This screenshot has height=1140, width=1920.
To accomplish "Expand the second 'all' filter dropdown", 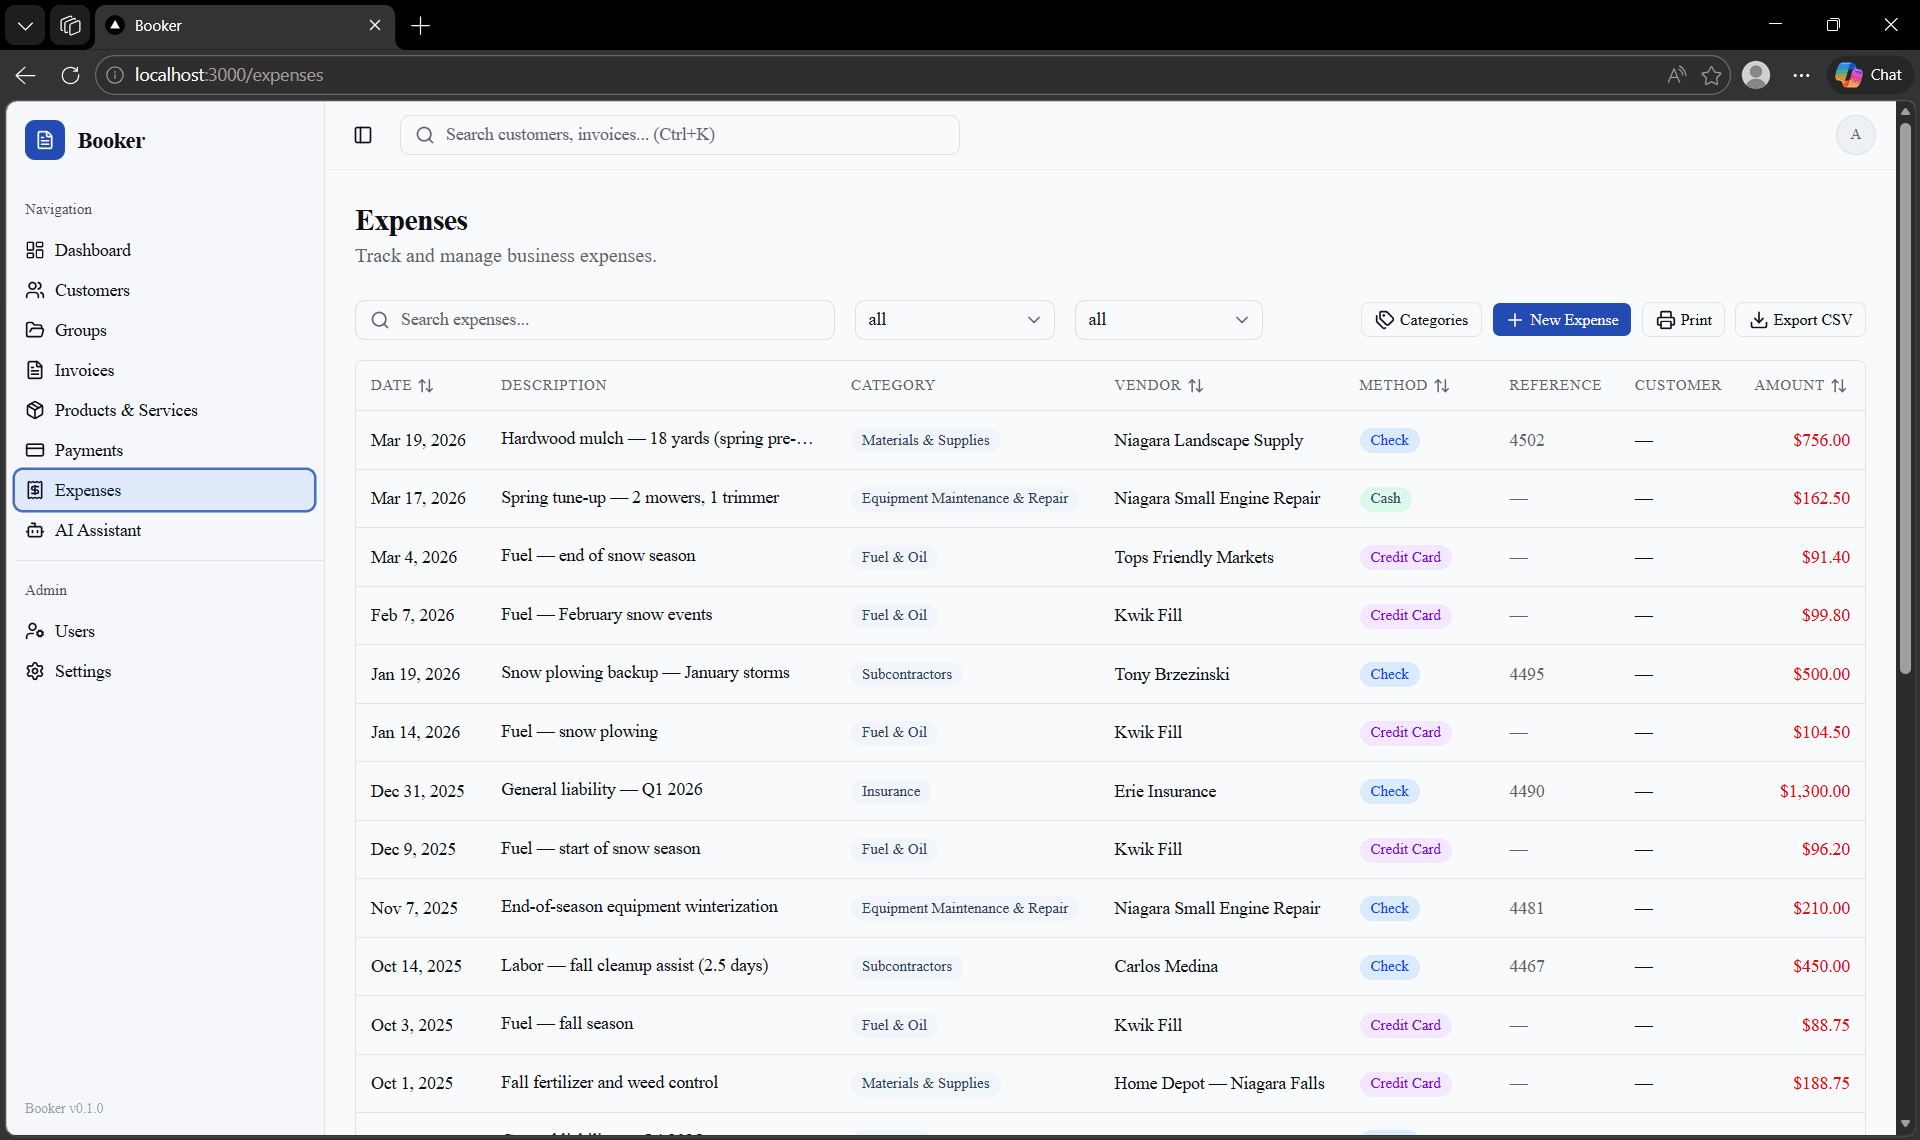I will (1168, 319).
